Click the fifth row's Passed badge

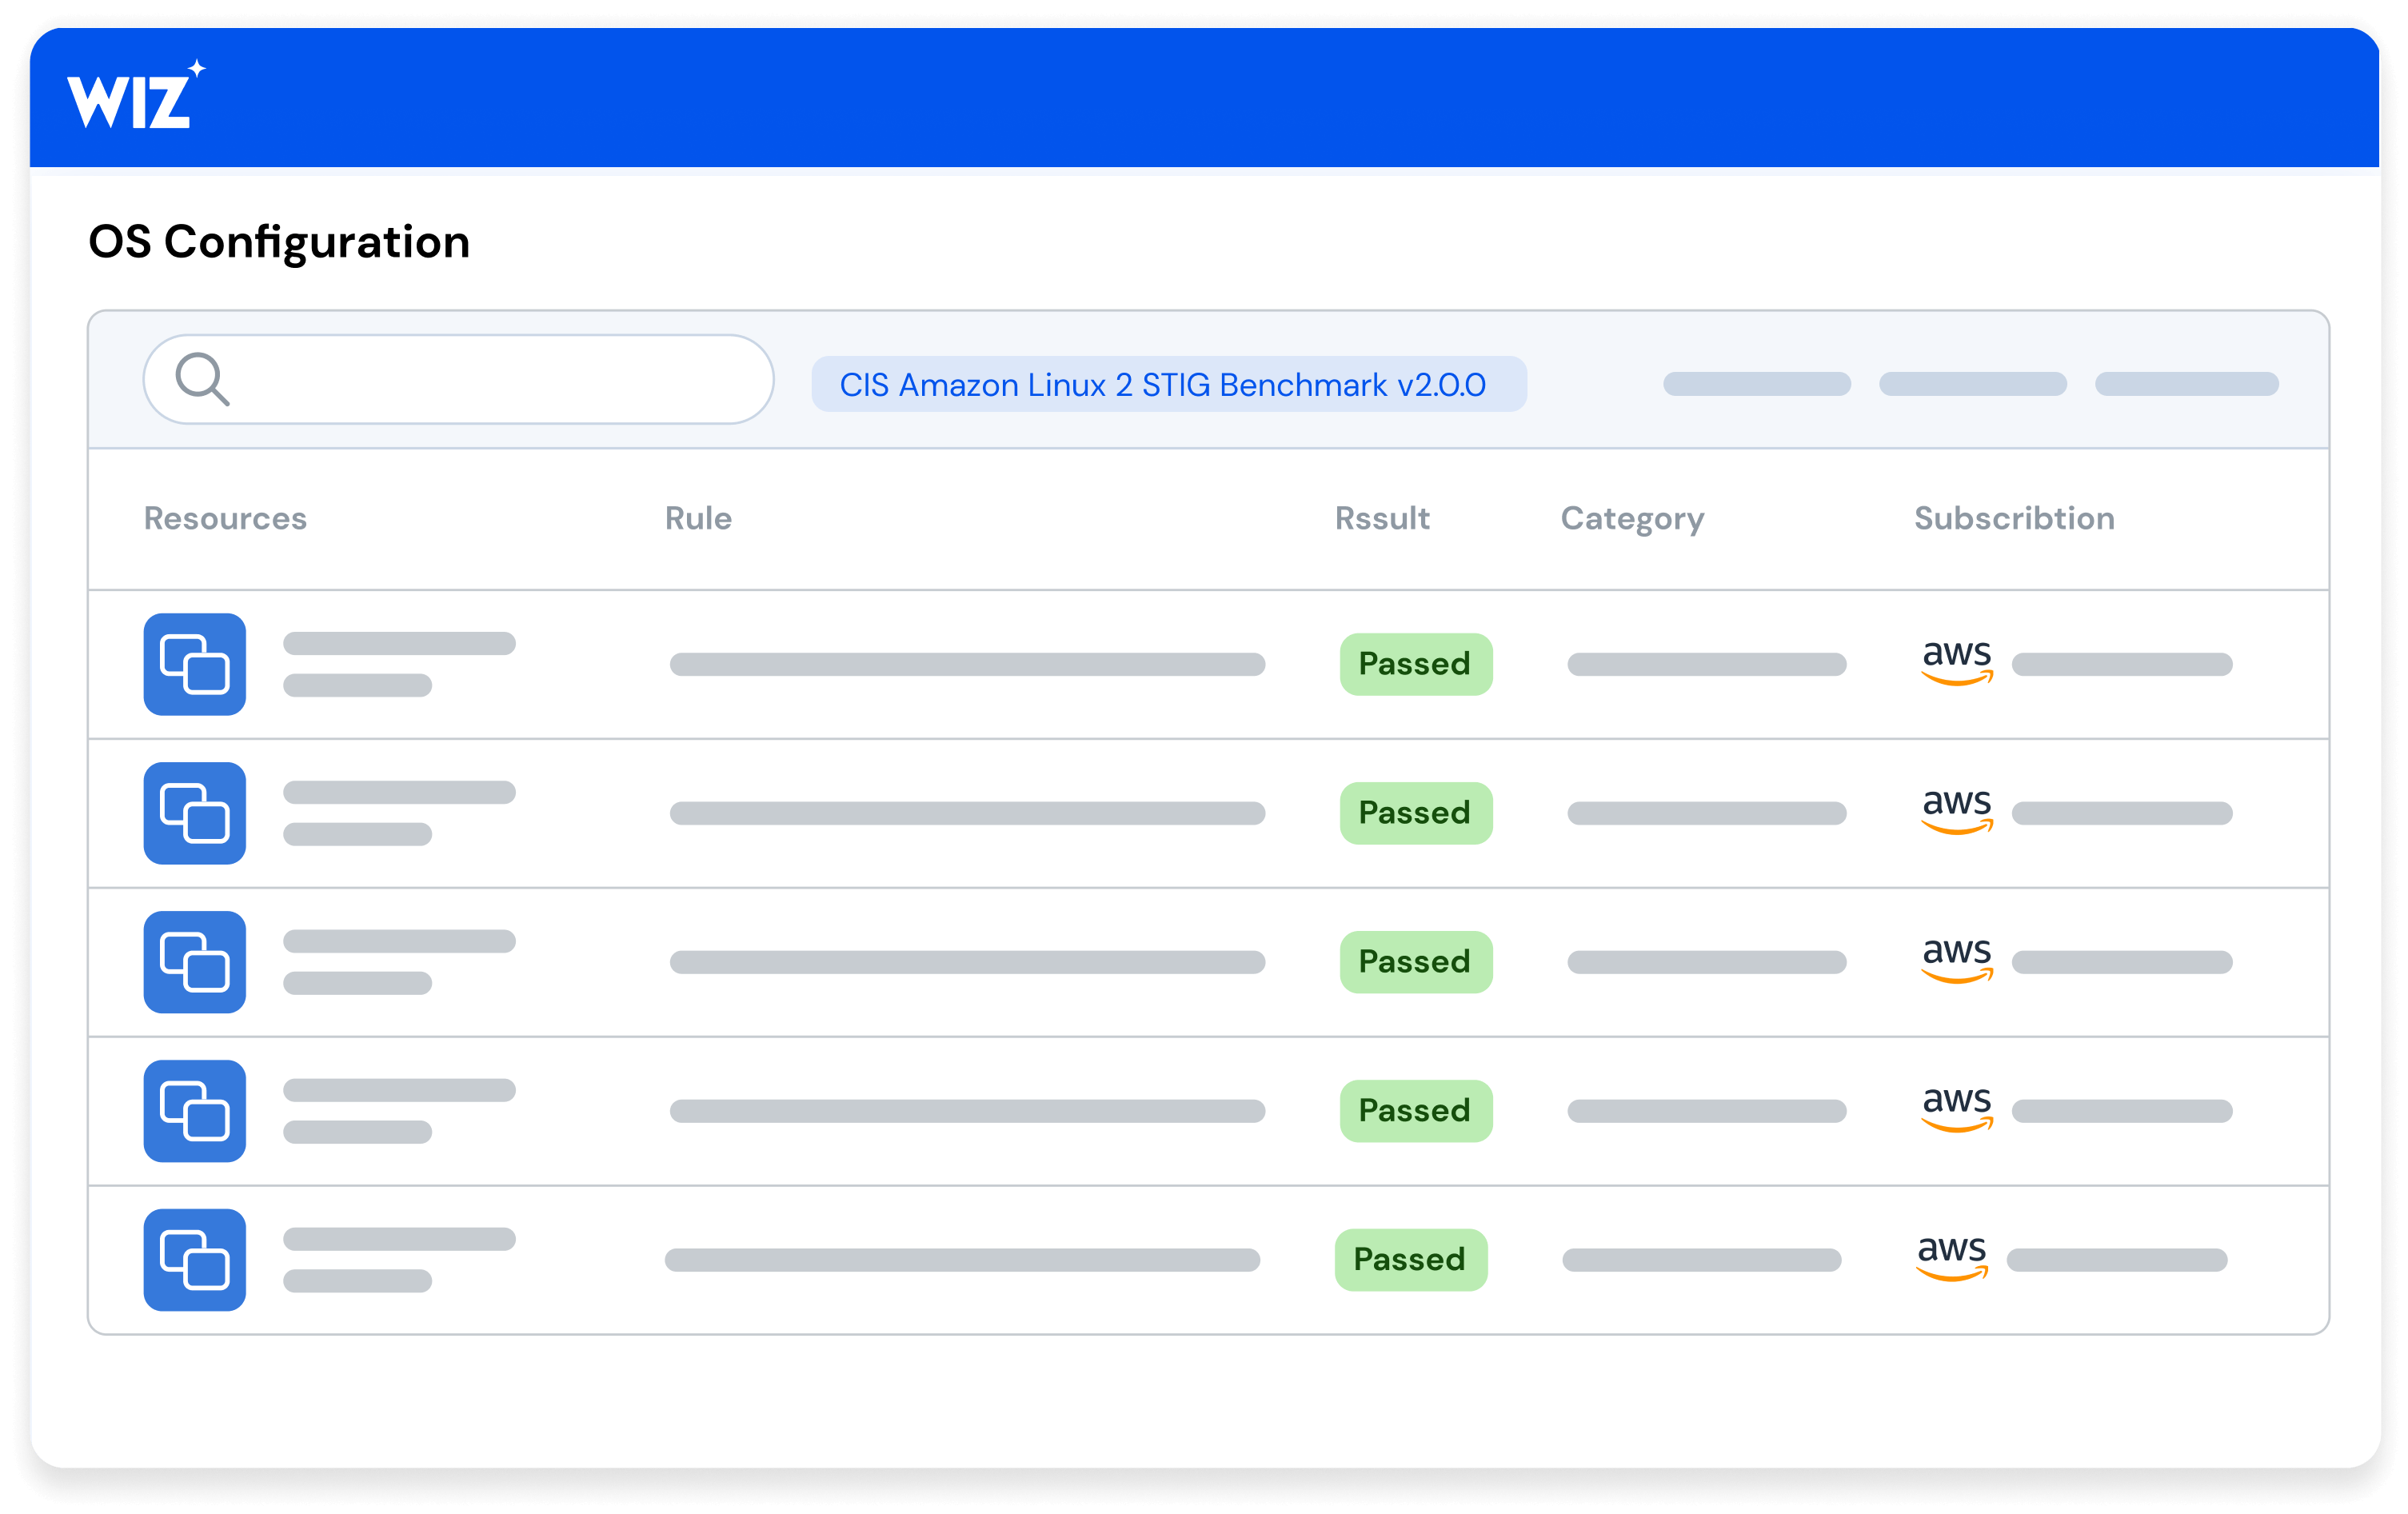click(1411, 1260)
